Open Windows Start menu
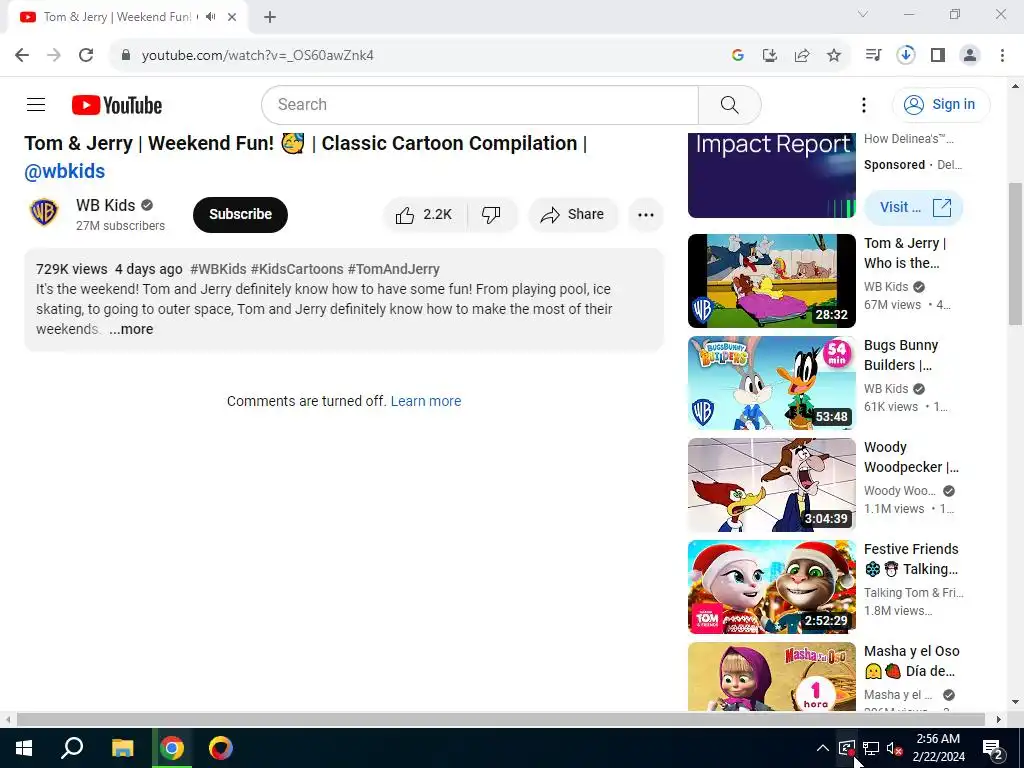The width and height of the screenshot is (1024, 768). click(x=24, y=748)
